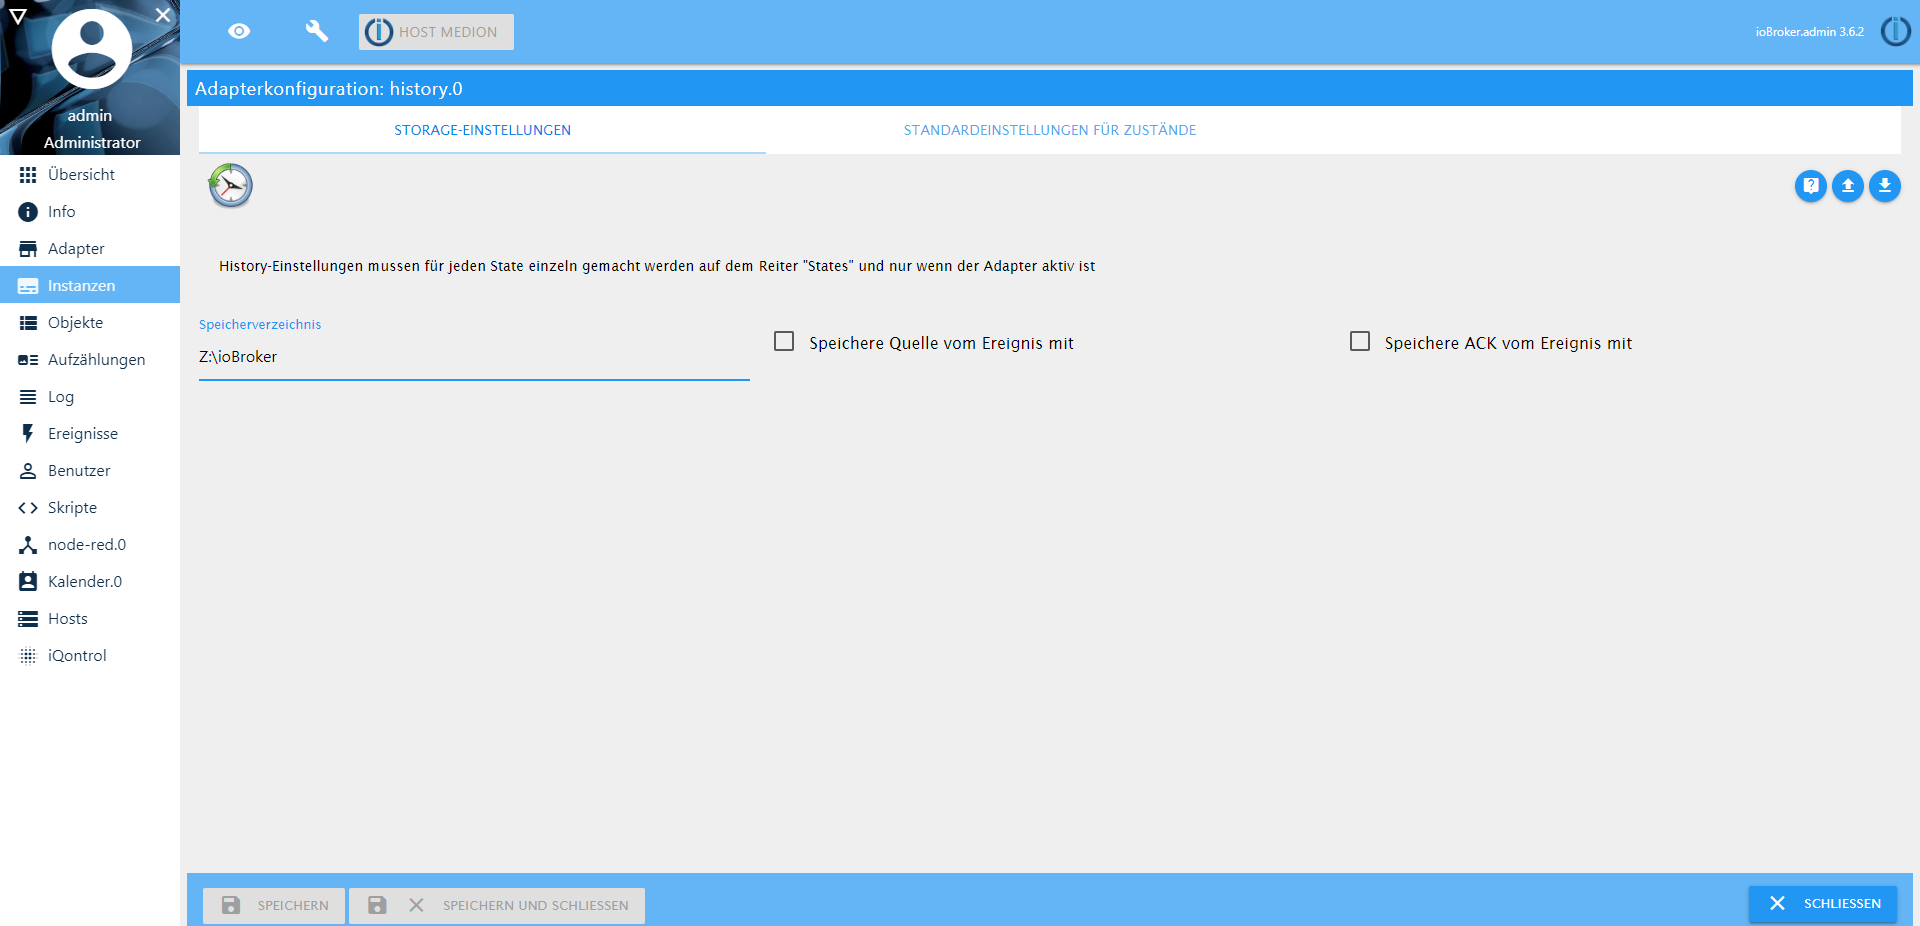This screenshot has height=926, width=1920.
Task: Upload configuration using the upload icon
Action: click(x=1847, y=186)
